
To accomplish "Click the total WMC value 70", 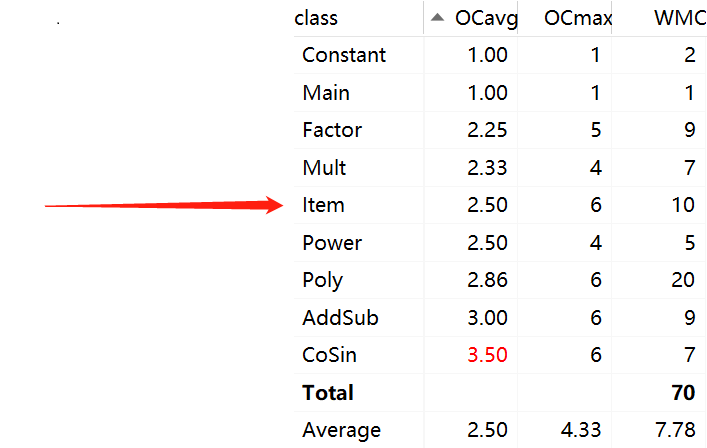I will click(683, 393).
